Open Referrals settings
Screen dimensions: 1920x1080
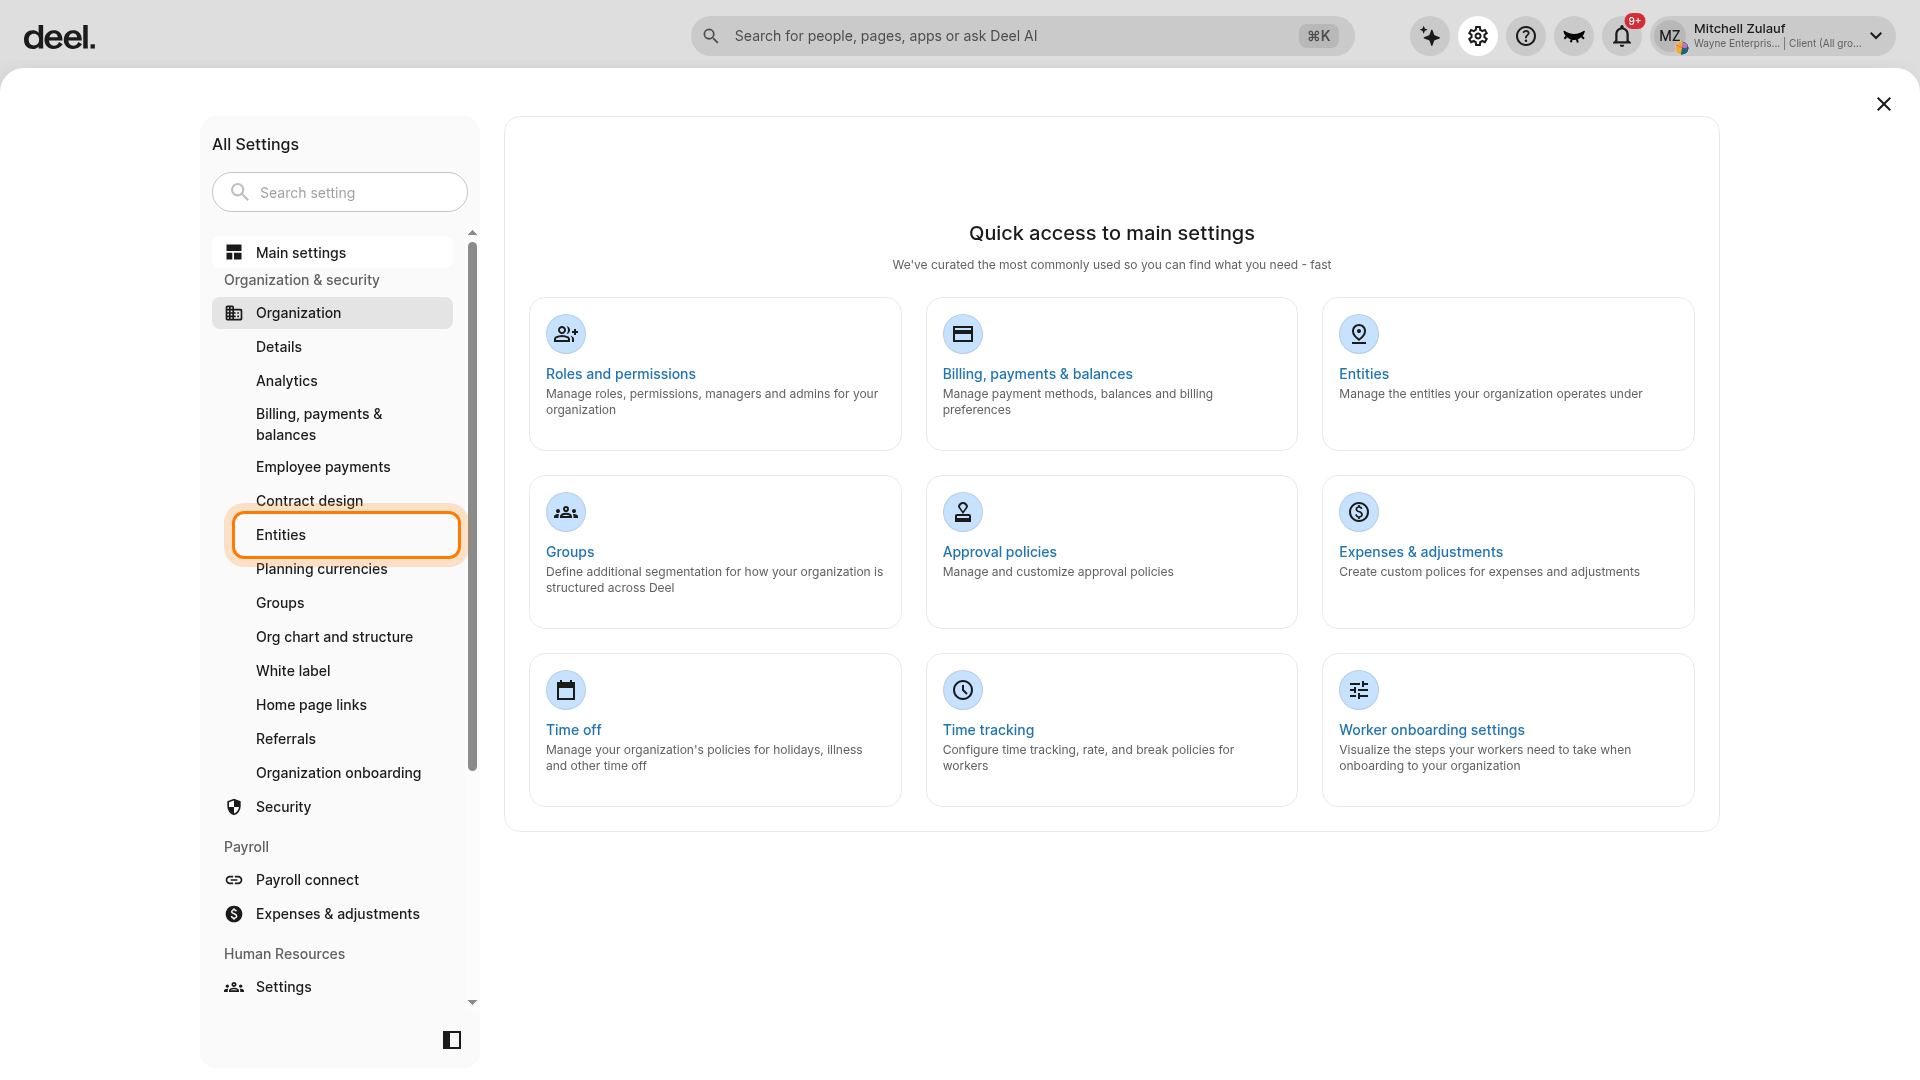[286, 739]
